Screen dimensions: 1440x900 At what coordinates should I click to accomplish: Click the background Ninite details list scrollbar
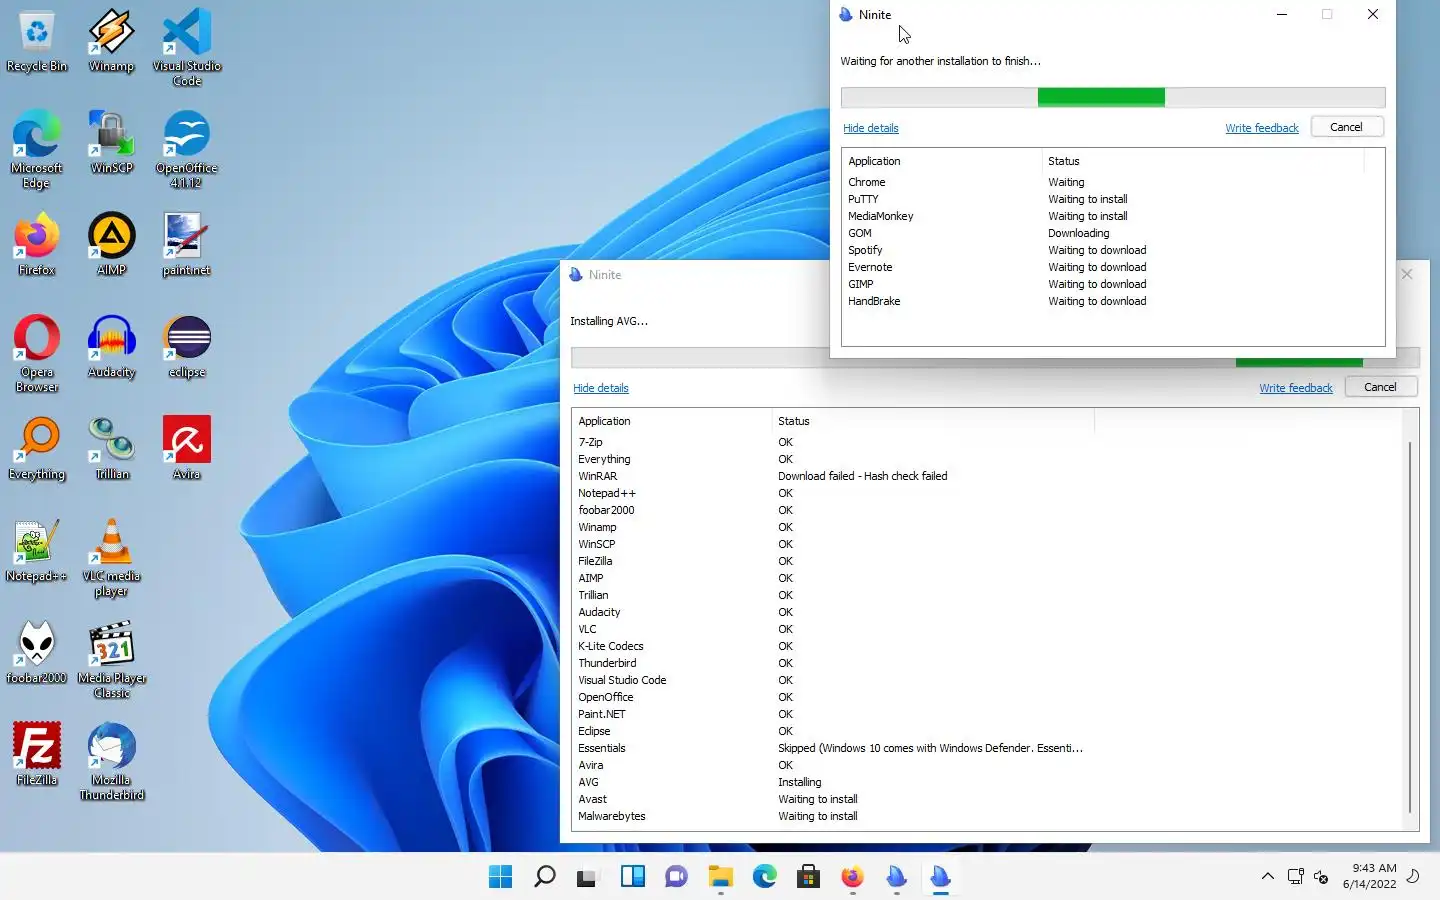pos(1410,626)
